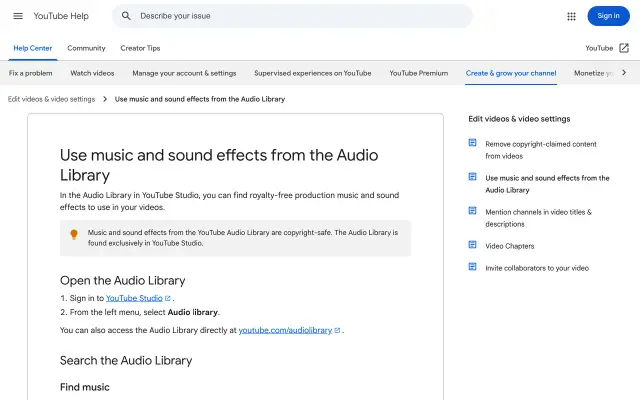
Task: Click article icon beside Mention channels in video titles
Action: point(472,211)
